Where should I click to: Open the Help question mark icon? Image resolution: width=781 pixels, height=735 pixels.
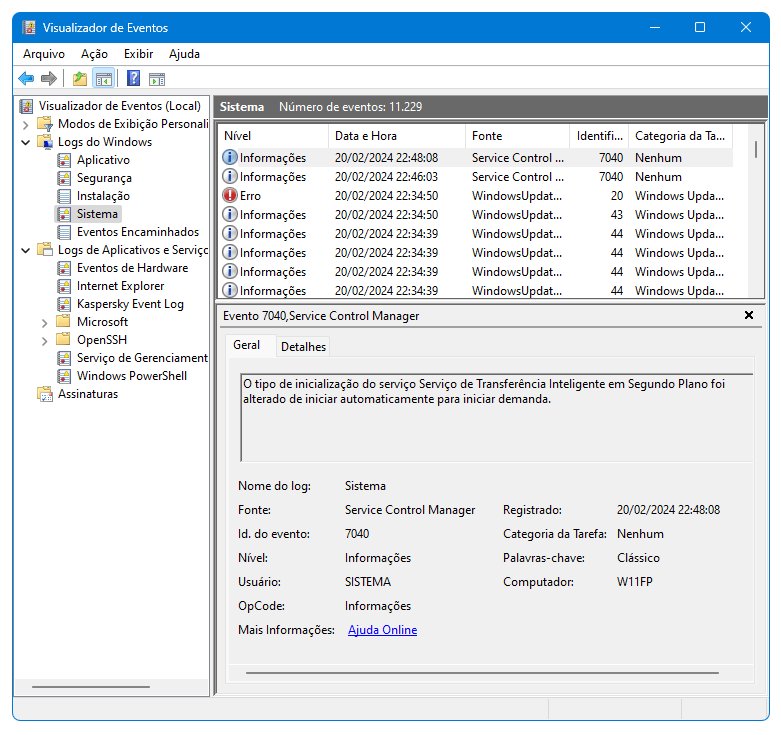point(133,78)
